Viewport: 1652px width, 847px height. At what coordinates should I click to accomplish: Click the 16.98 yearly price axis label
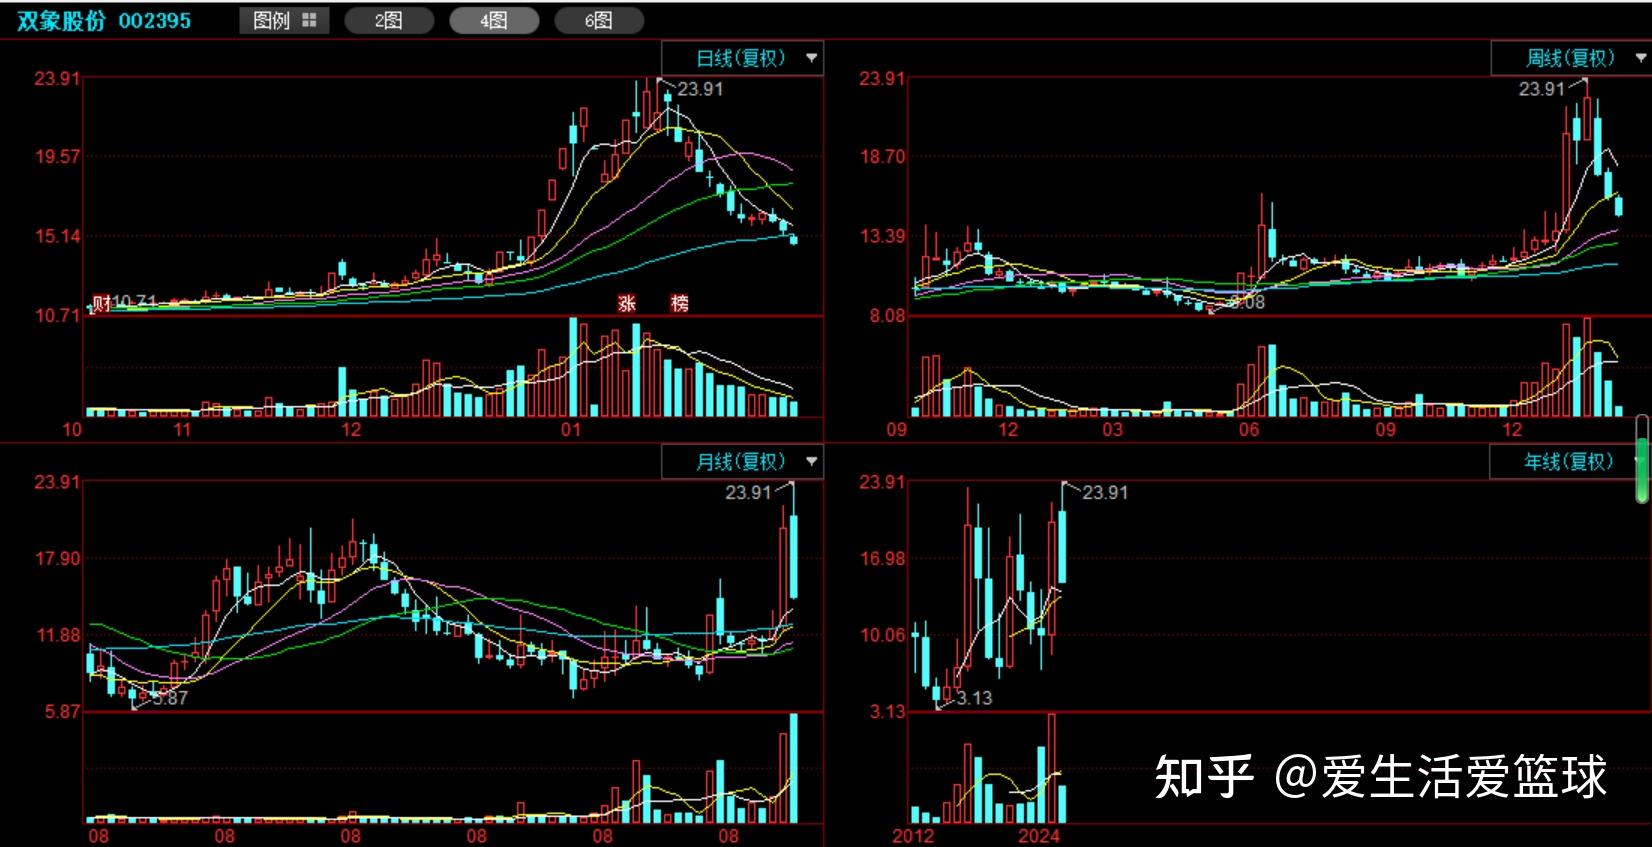click(883, 559)
